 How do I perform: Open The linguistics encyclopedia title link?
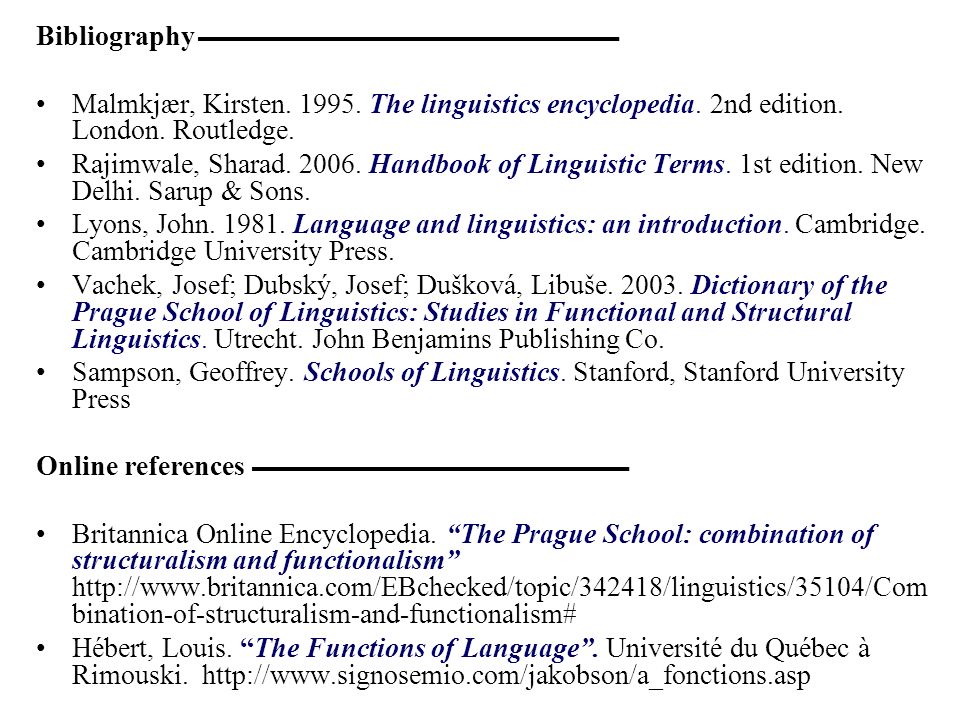[532, 105]
